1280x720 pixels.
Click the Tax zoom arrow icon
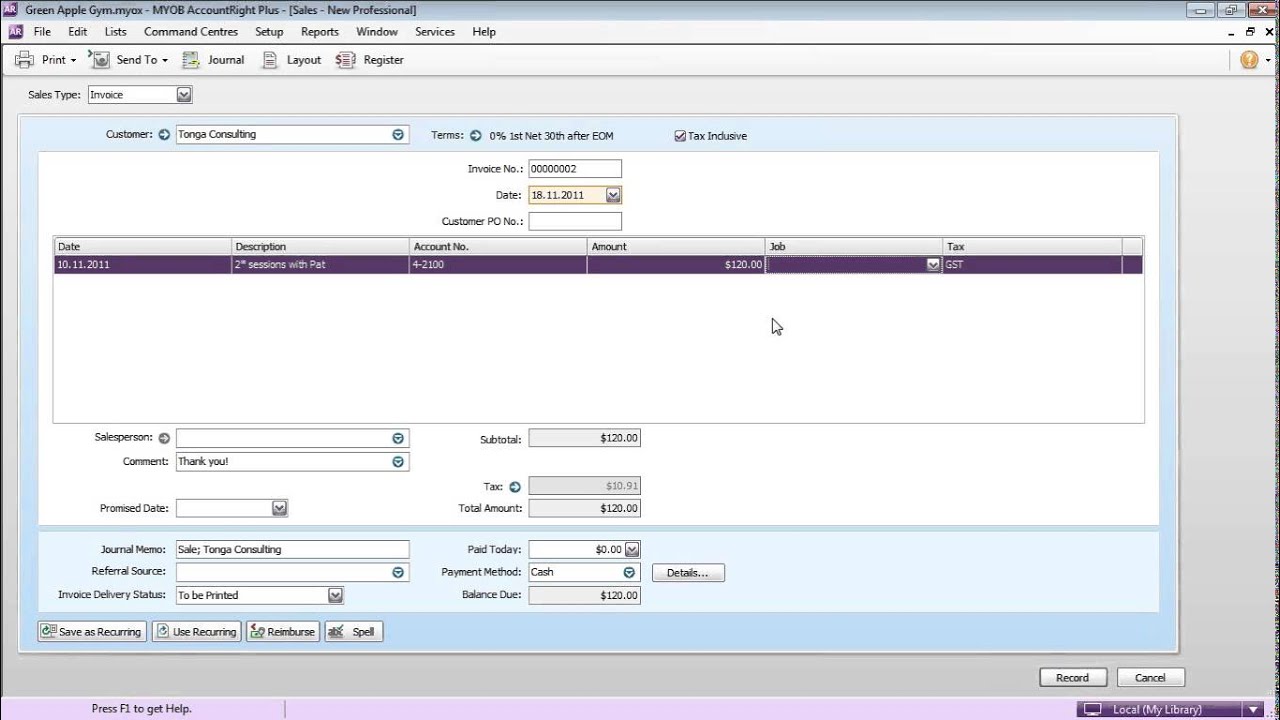tap(515, 487)
